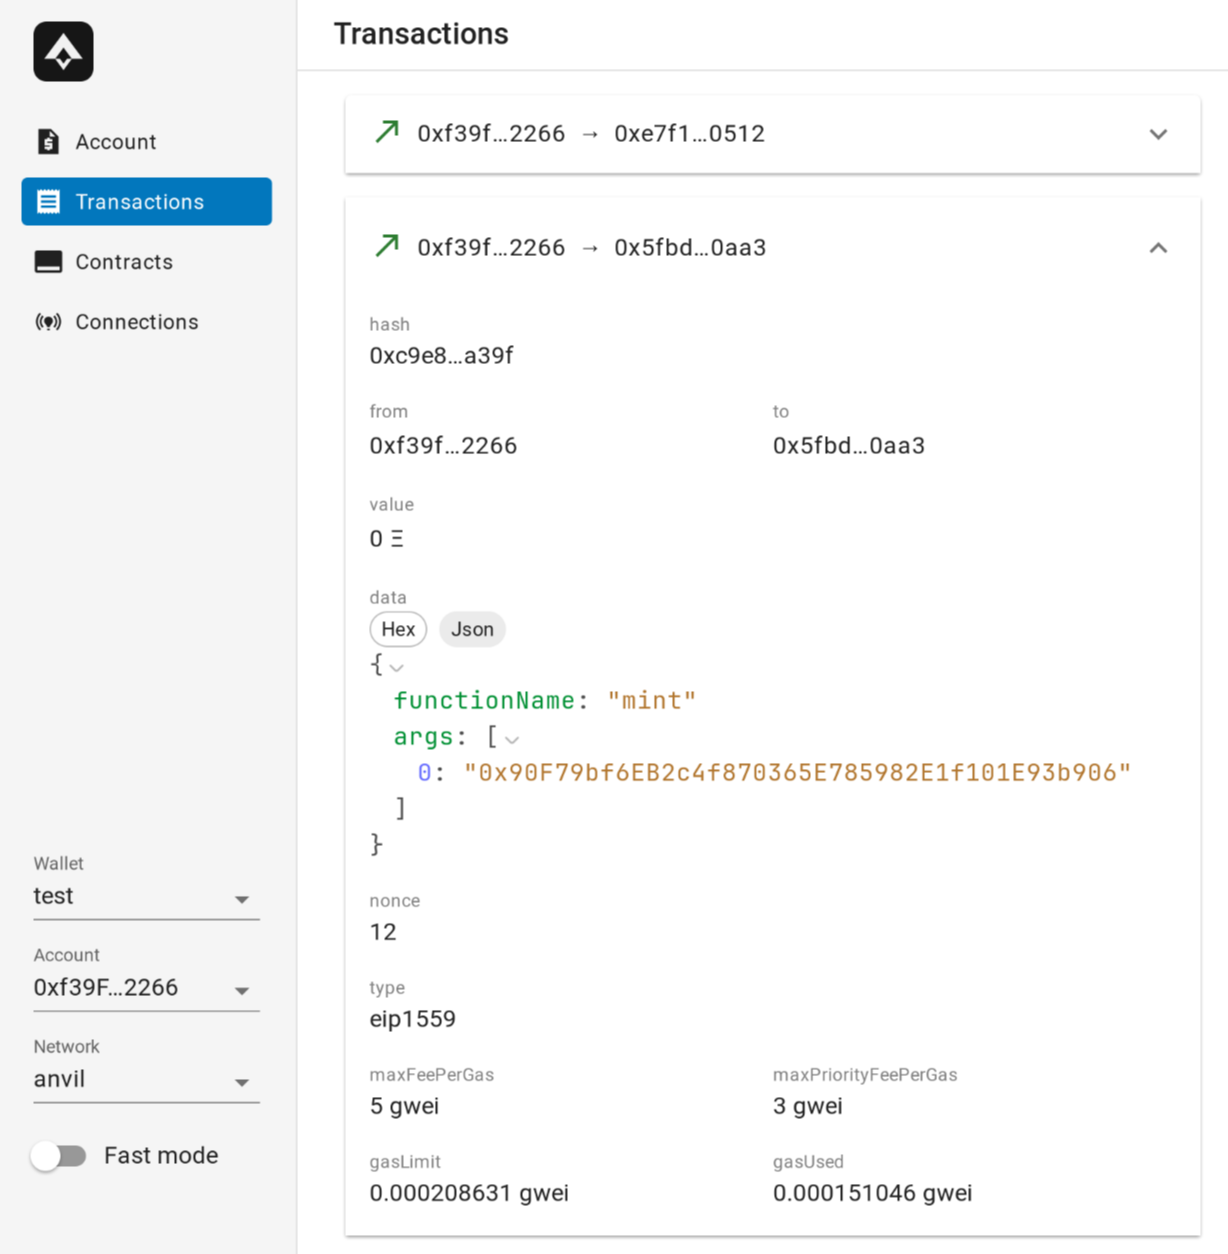The image size is (1228, 1254).
Task: Click the recipient address 0x5fbd…0aa3
Action: pos(848,445)
